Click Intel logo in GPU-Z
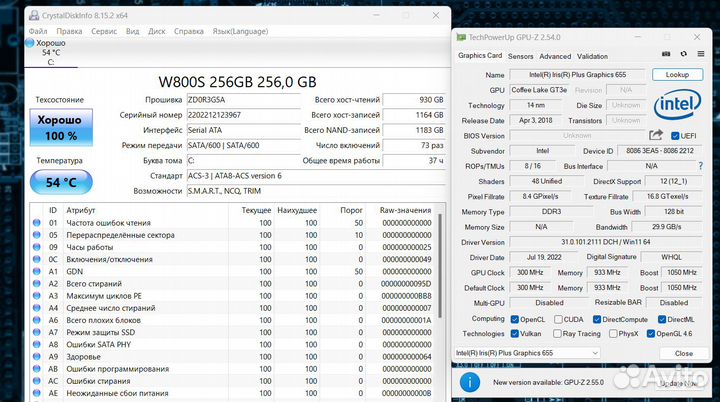Screen dimensions: 720x402 click(x=677, y=105)
